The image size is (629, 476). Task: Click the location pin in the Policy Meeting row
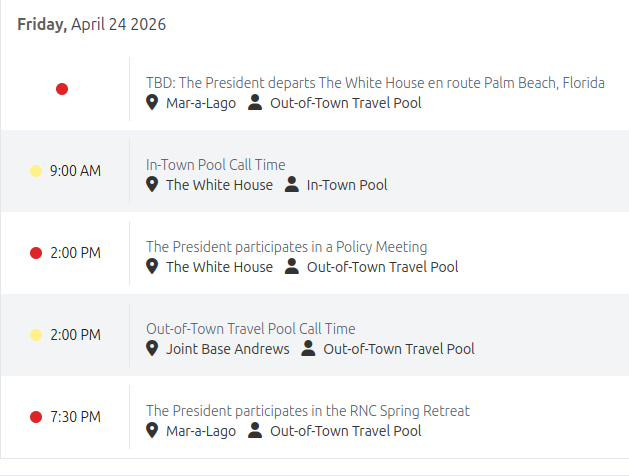click(152, 266)
